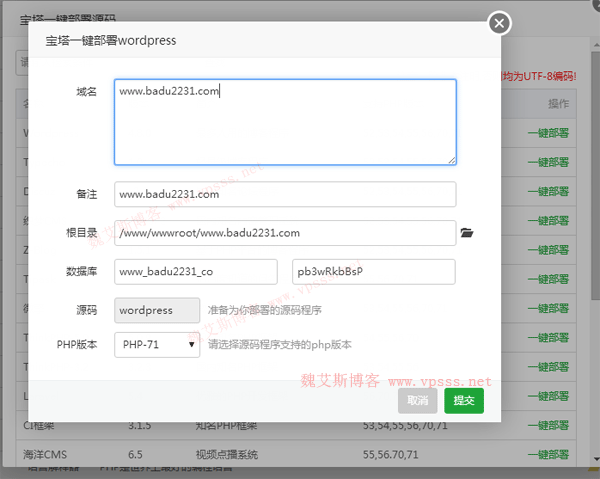Submit the form with the green 提交 button

pos(464,400)
